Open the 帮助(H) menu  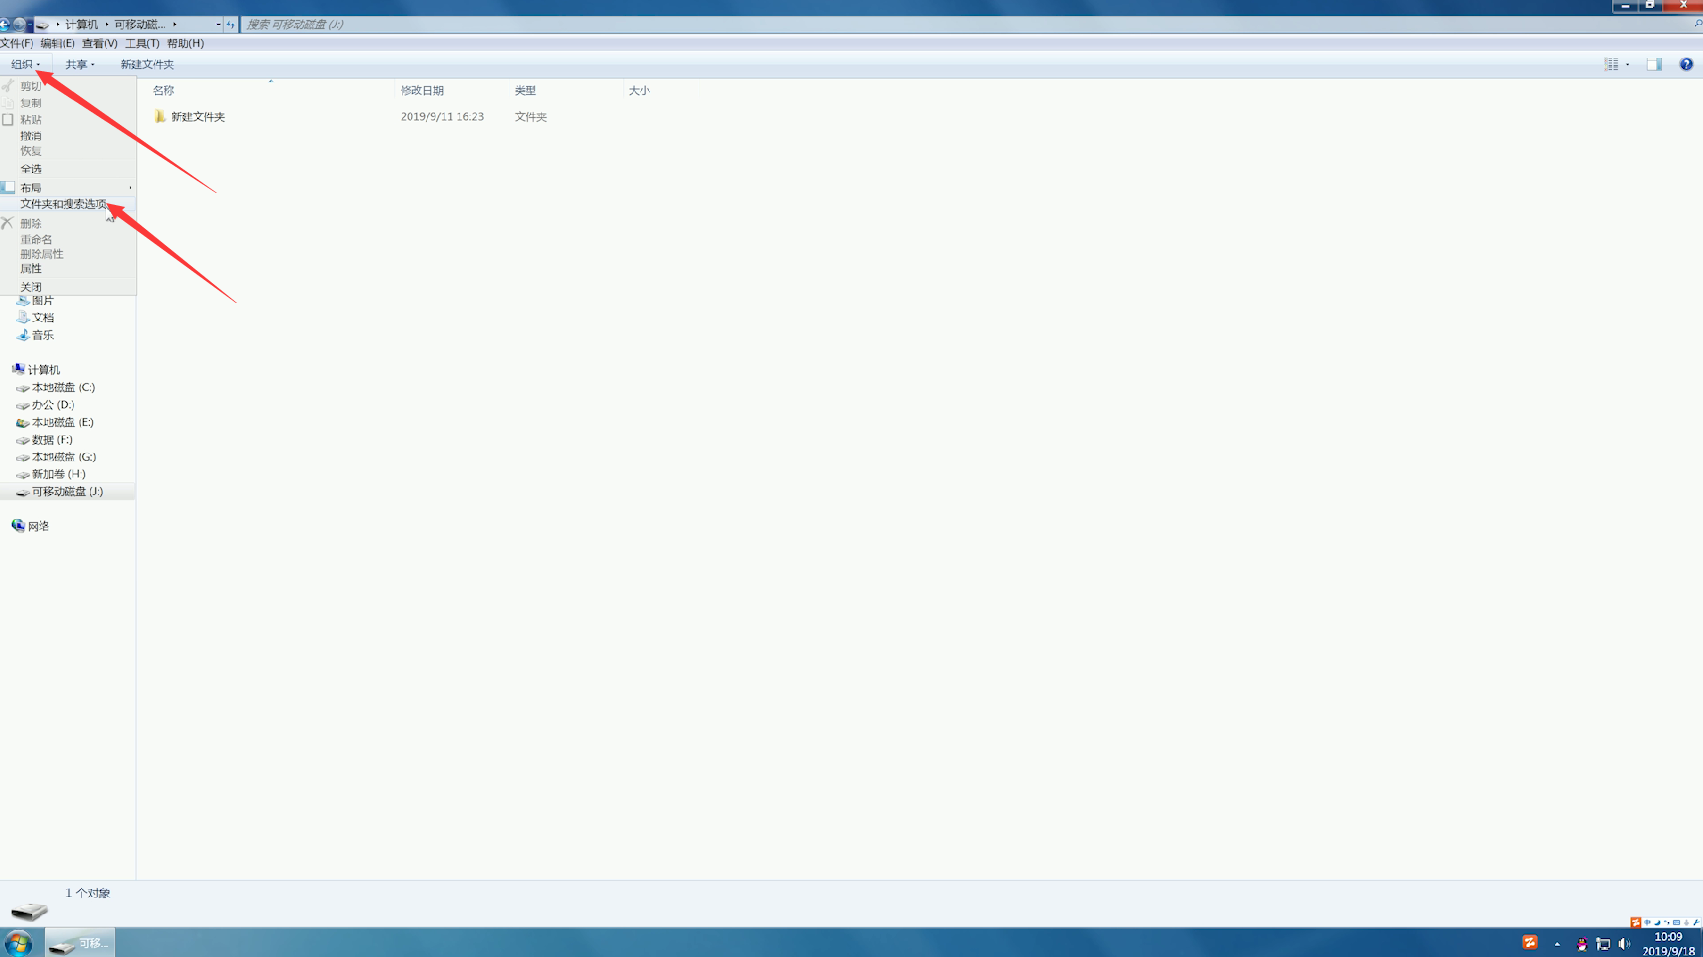click(185, 43)
